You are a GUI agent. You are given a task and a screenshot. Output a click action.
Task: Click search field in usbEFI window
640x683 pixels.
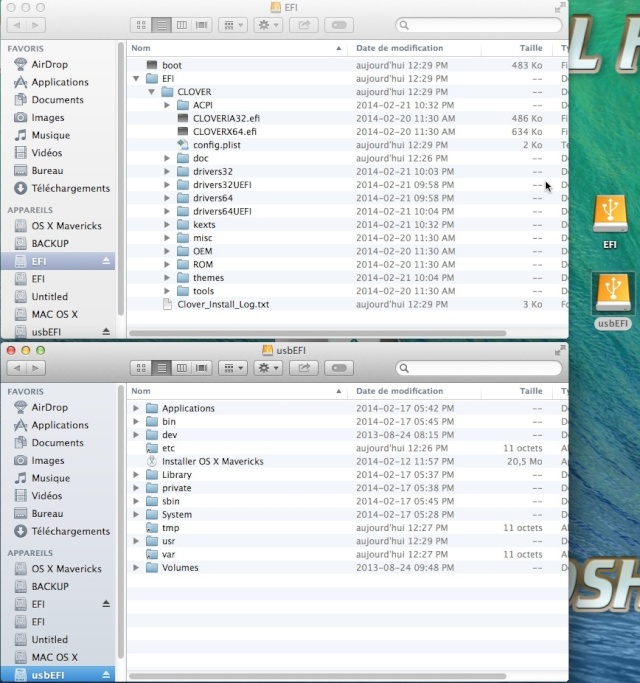478,368
